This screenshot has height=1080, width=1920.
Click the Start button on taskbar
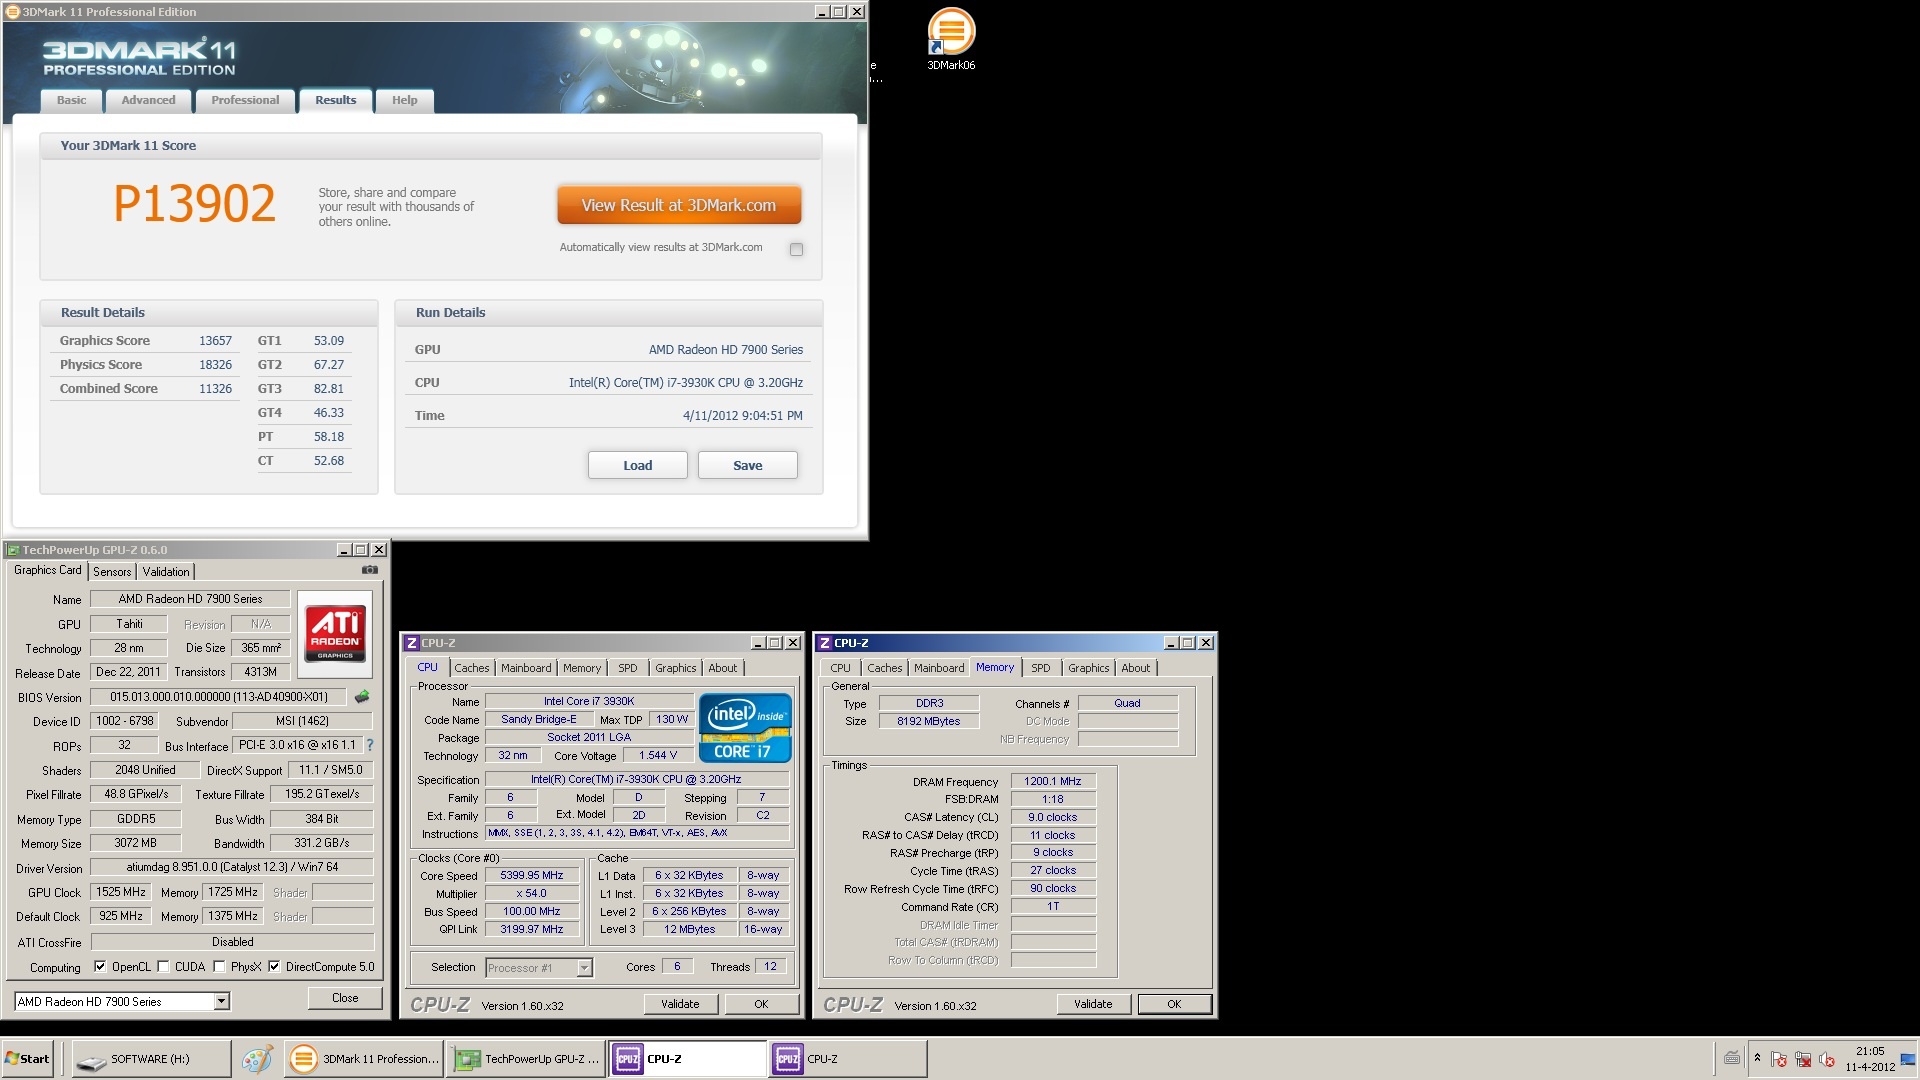(x=28, y=1059)
